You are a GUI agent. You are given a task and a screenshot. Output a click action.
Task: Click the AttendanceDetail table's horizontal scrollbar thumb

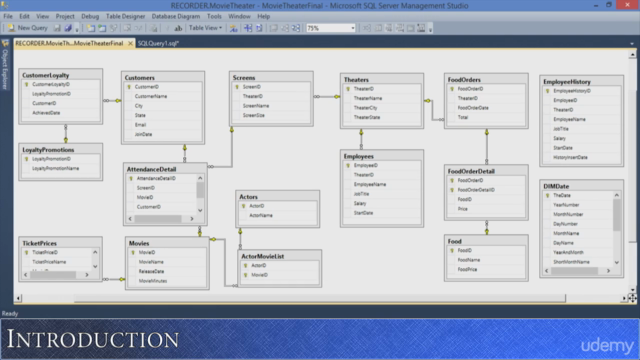pyautogui.click(x=158, y=219)
